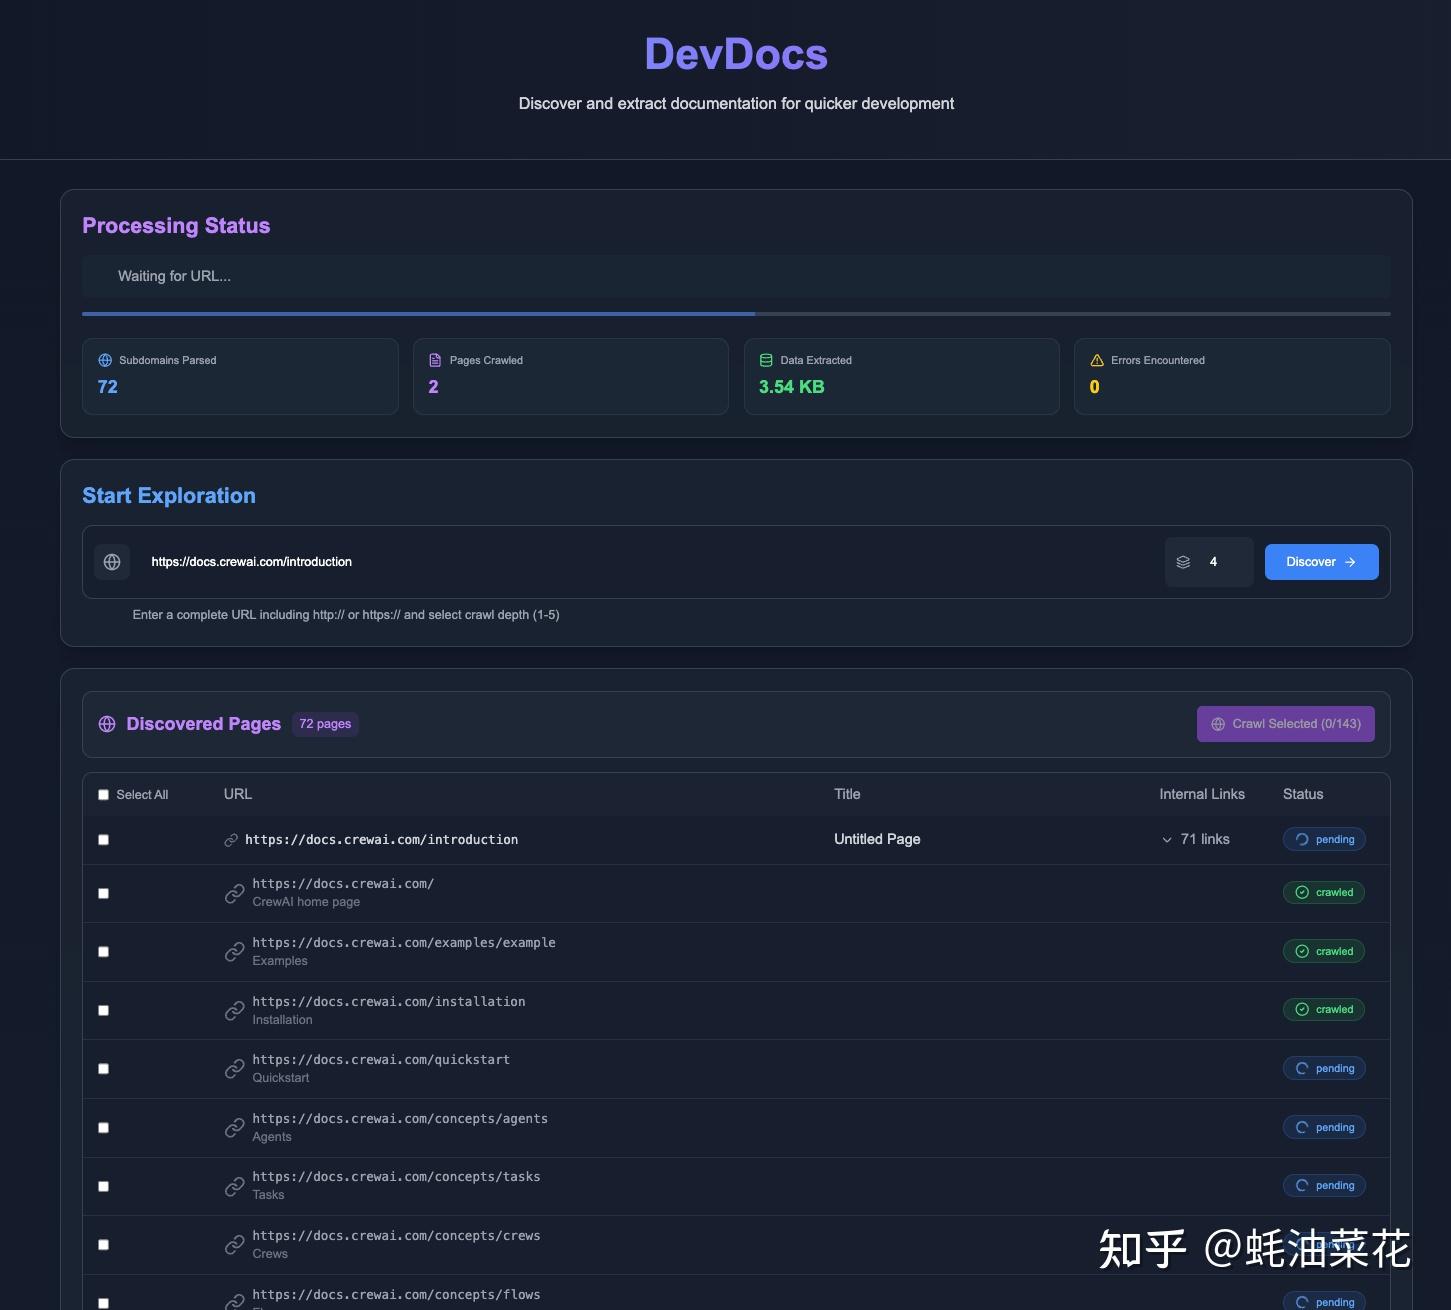Open the crawl depth selector showing 4
The image size is (1451, 1310).
tap(1209, 562)
